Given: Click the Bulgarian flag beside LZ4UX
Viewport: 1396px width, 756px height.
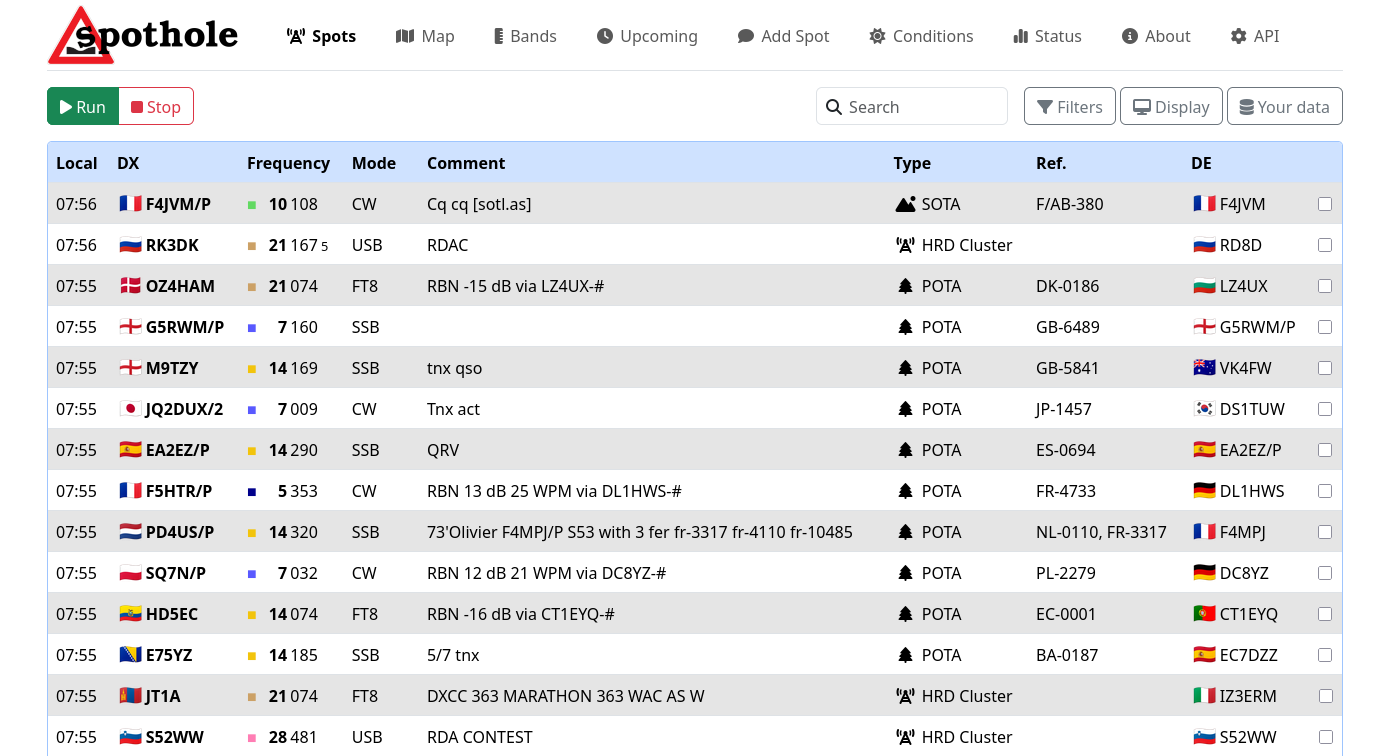Looking at the screenshot, I should pos(1204,286).
